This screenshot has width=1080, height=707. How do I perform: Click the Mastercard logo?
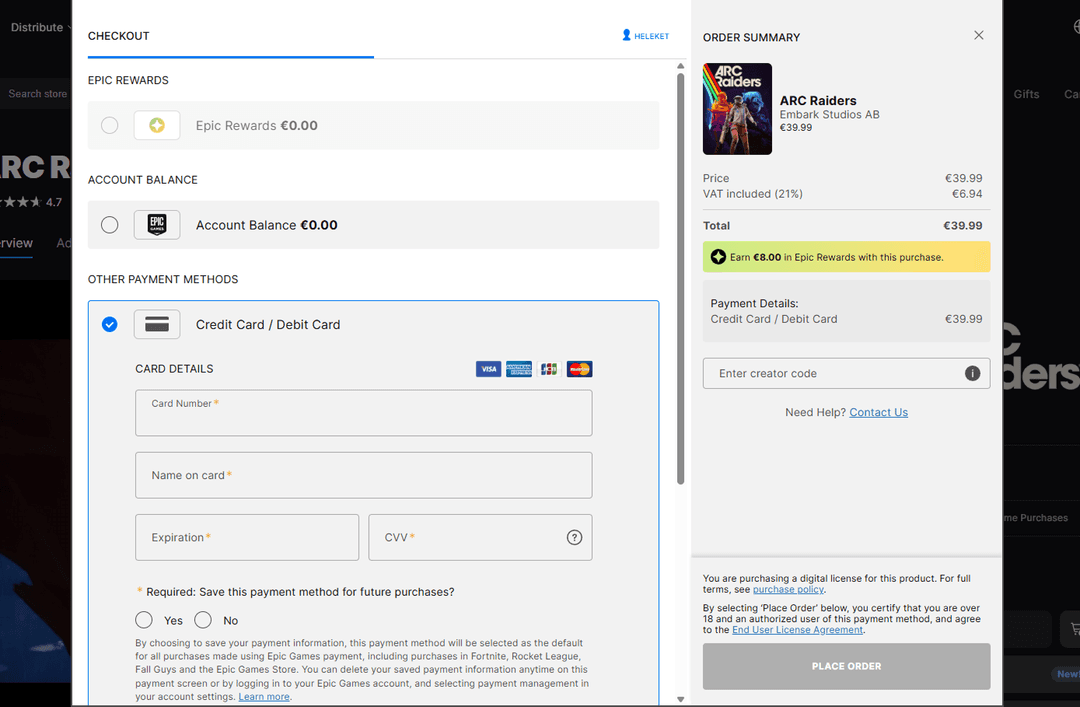tap(579, 369)
